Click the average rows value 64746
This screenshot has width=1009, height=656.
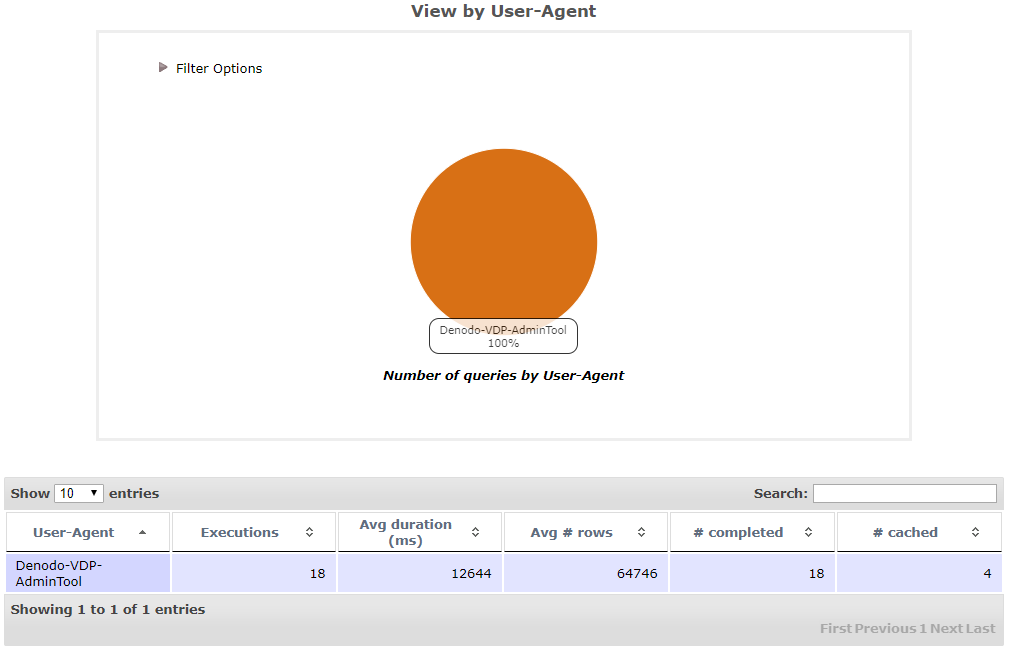click(637, 574)
